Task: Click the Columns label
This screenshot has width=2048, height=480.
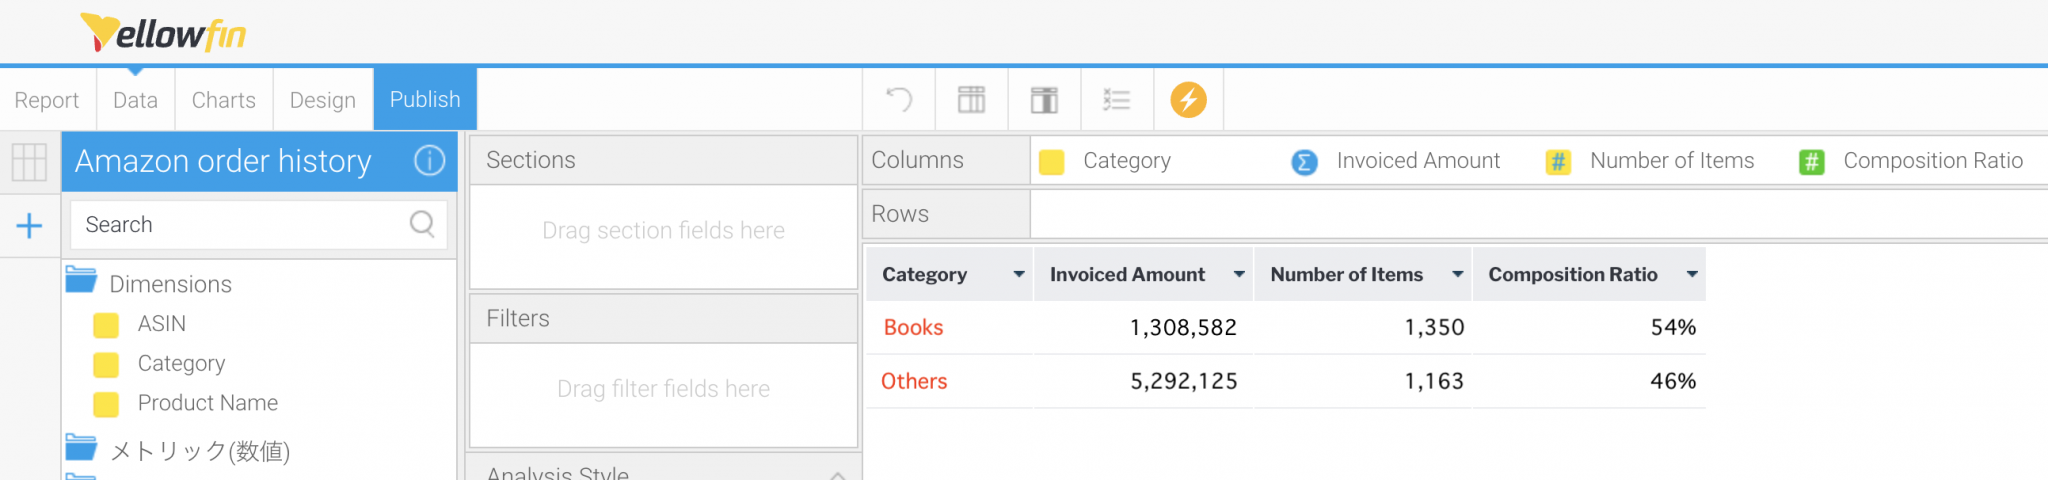Action: coord(917,160)
